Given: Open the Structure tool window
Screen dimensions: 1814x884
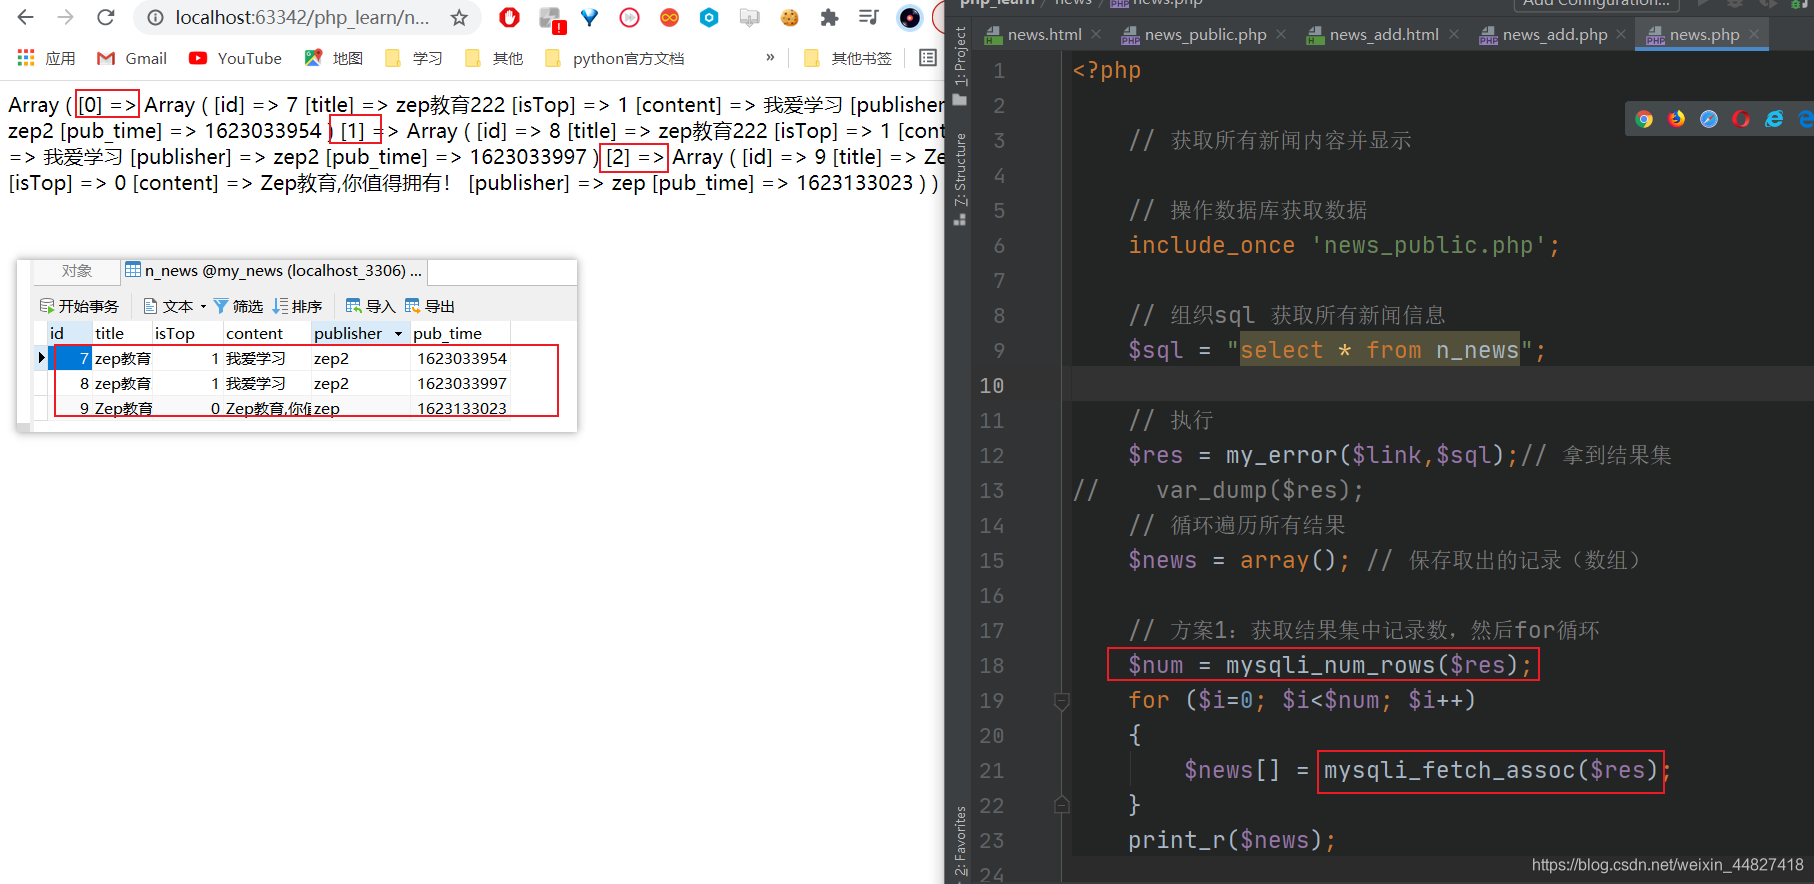Looking at the screenshot, I should click(x=960, y=178).
